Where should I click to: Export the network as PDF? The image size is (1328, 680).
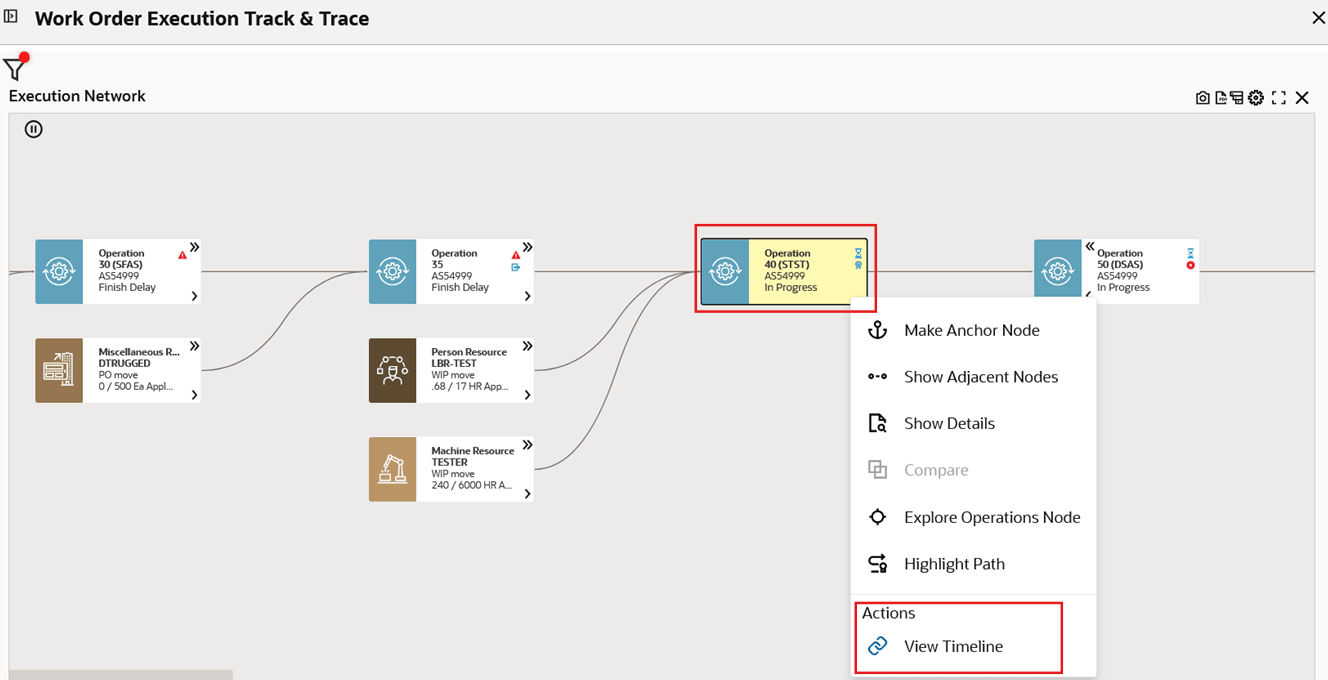point(1221,98)
